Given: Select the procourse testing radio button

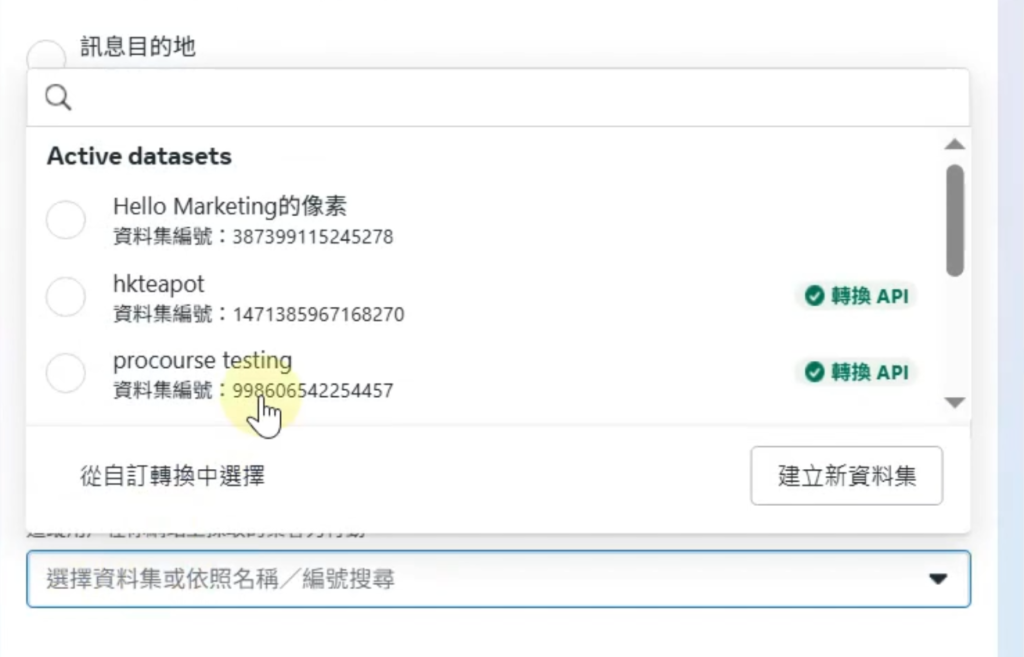Looking at the screenshot, I should (x=66, y=373).
